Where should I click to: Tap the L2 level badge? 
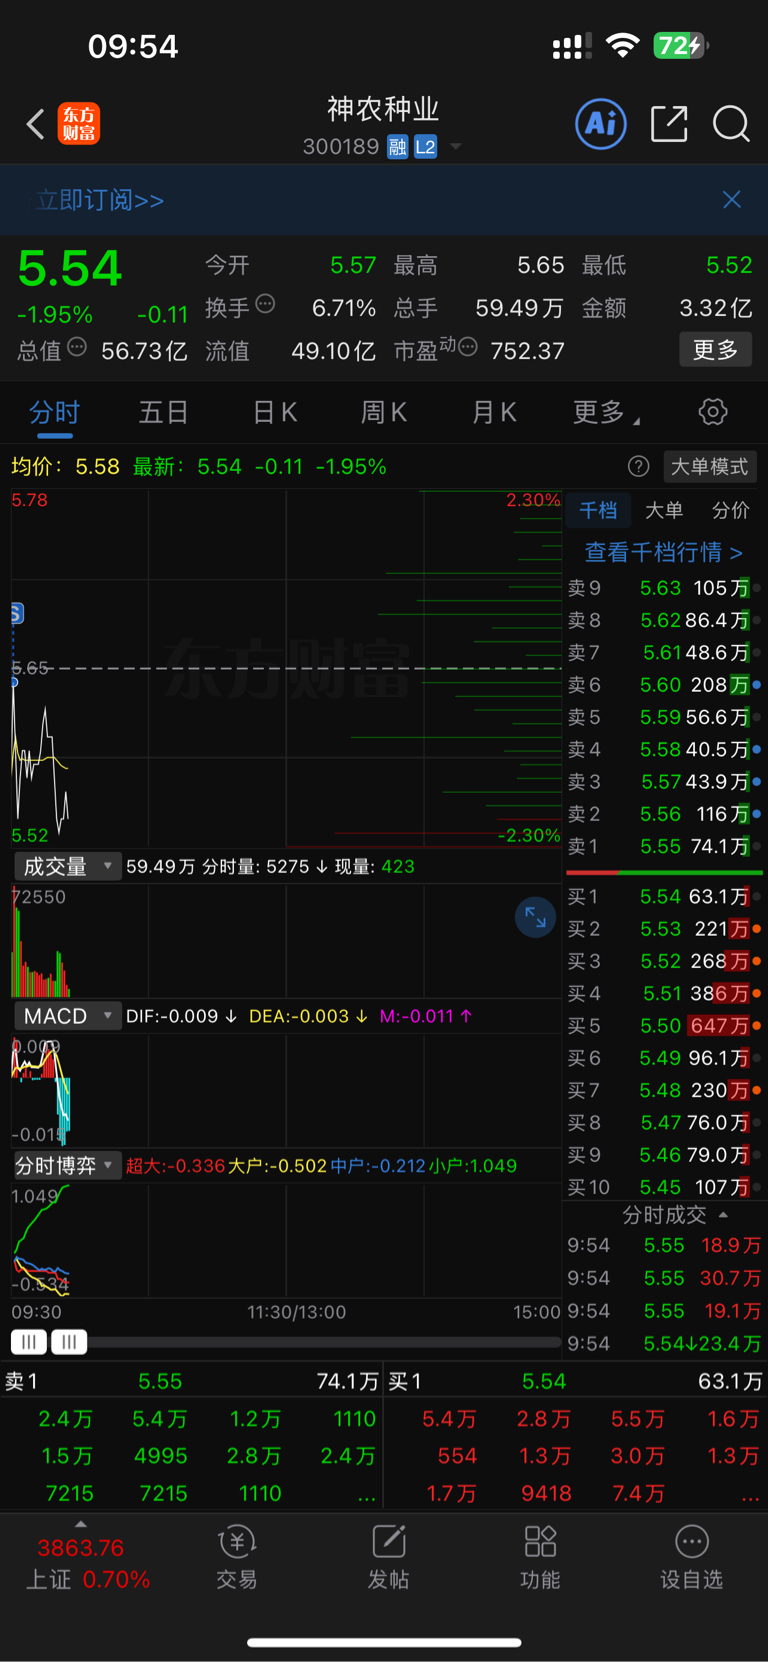click(x=426, y=147)
